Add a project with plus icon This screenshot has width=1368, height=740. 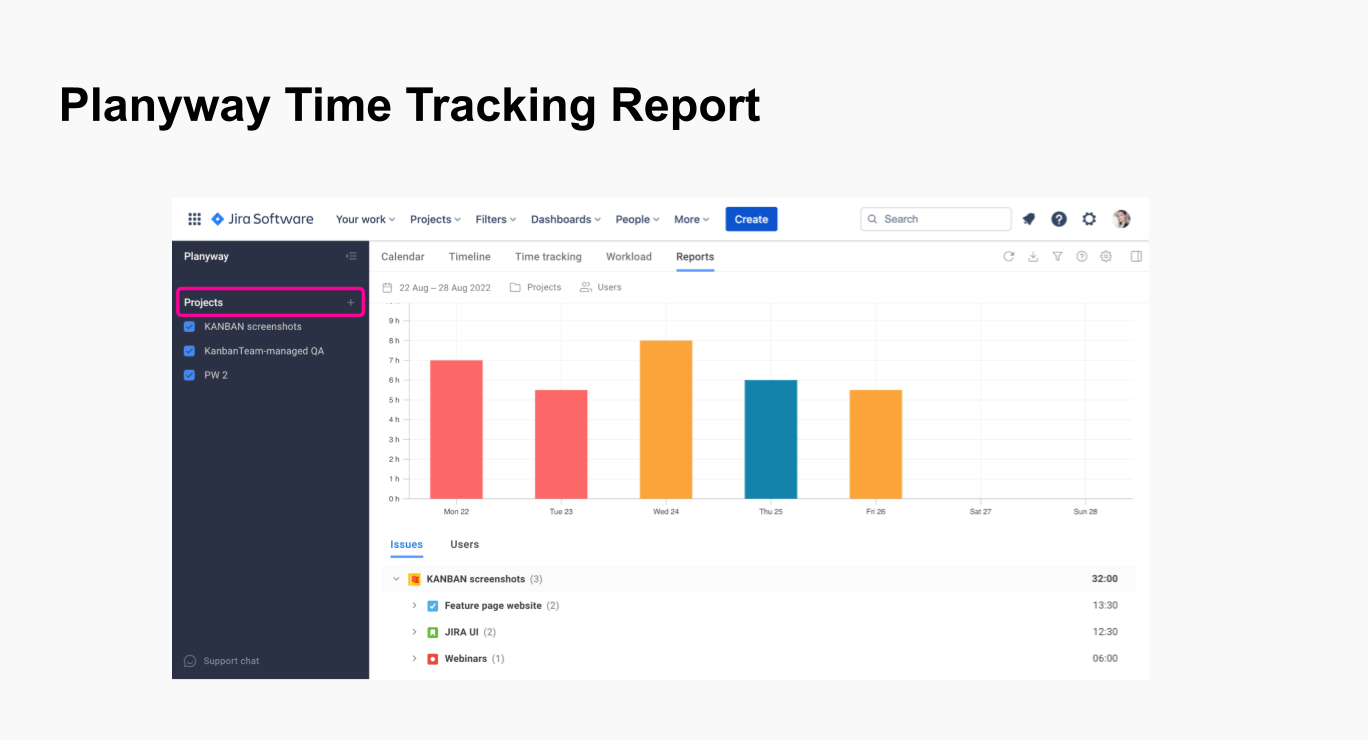[350, 302]
